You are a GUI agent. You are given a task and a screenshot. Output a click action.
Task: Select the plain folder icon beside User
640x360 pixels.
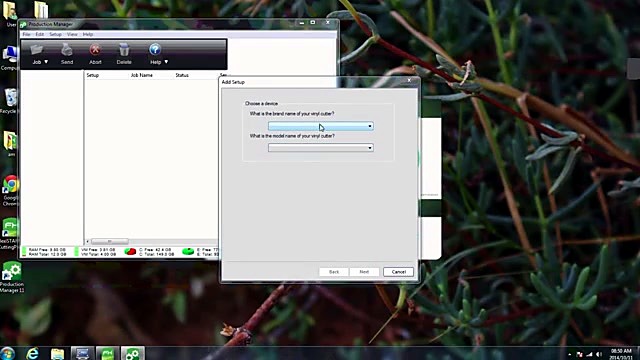coord(41,10)
